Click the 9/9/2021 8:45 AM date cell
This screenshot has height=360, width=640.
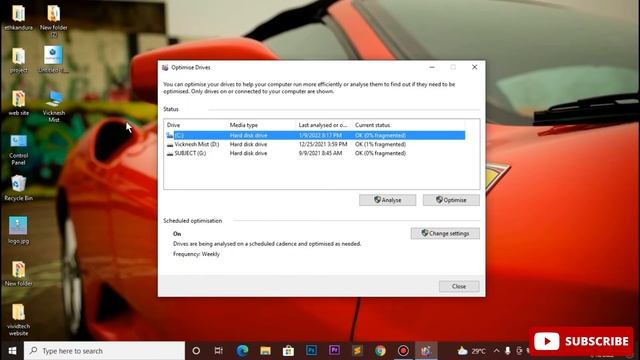point(320,153)
